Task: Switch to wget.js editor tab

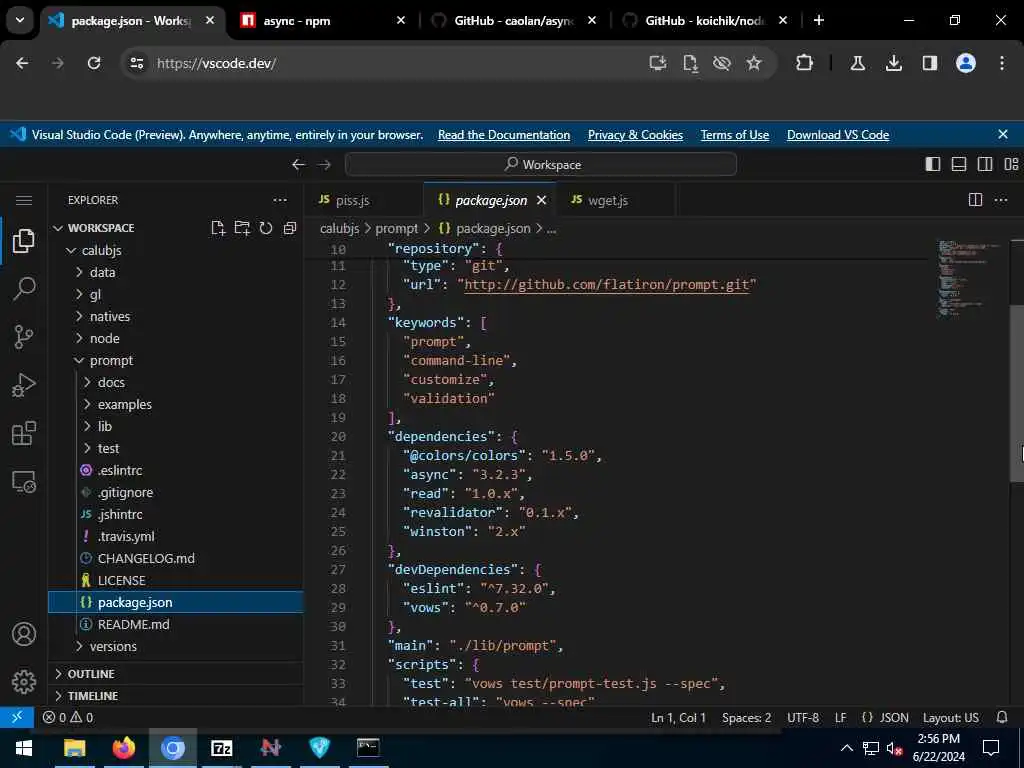Action: (615, 200)
